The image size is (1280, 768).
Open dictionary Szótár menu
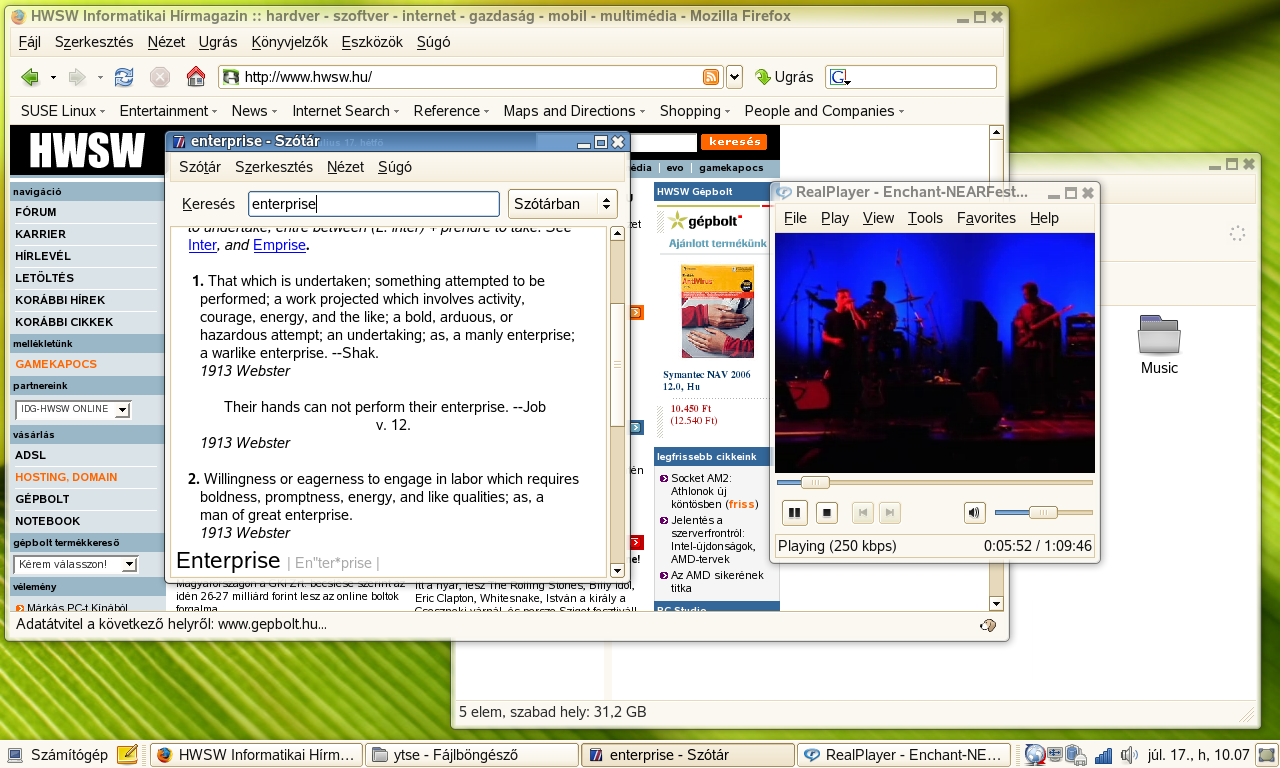click(200, 167)
